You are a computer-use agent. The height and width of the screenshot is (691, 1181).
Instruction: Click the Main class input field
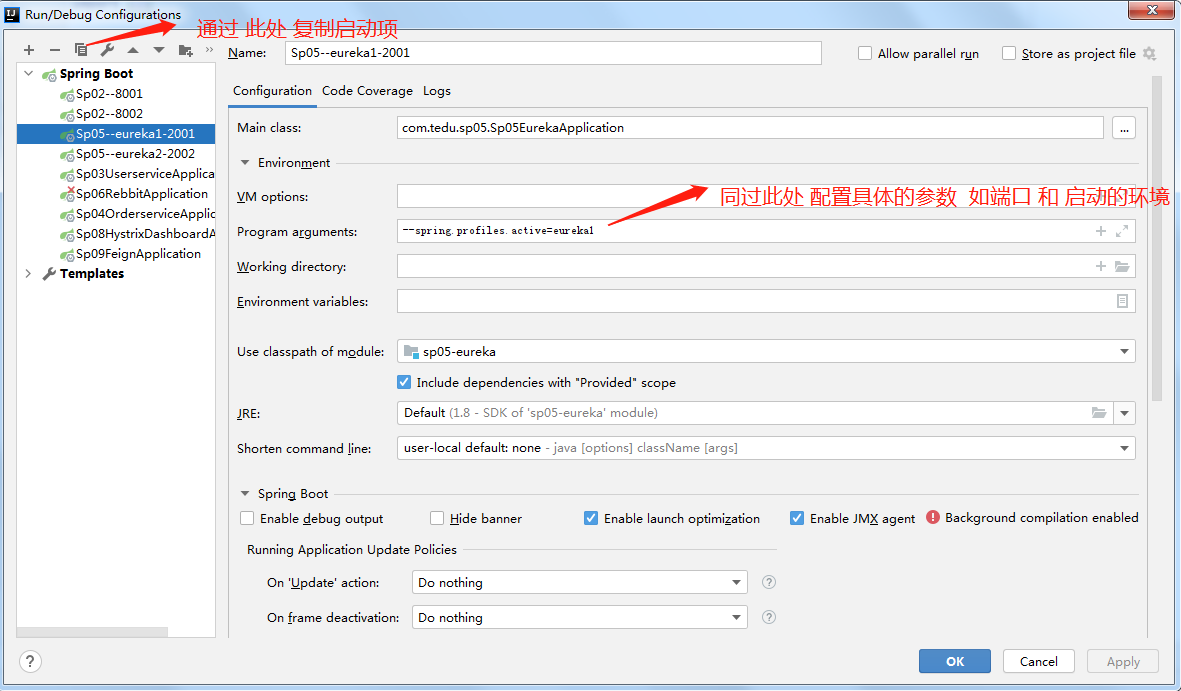click(x=750, y=128)
